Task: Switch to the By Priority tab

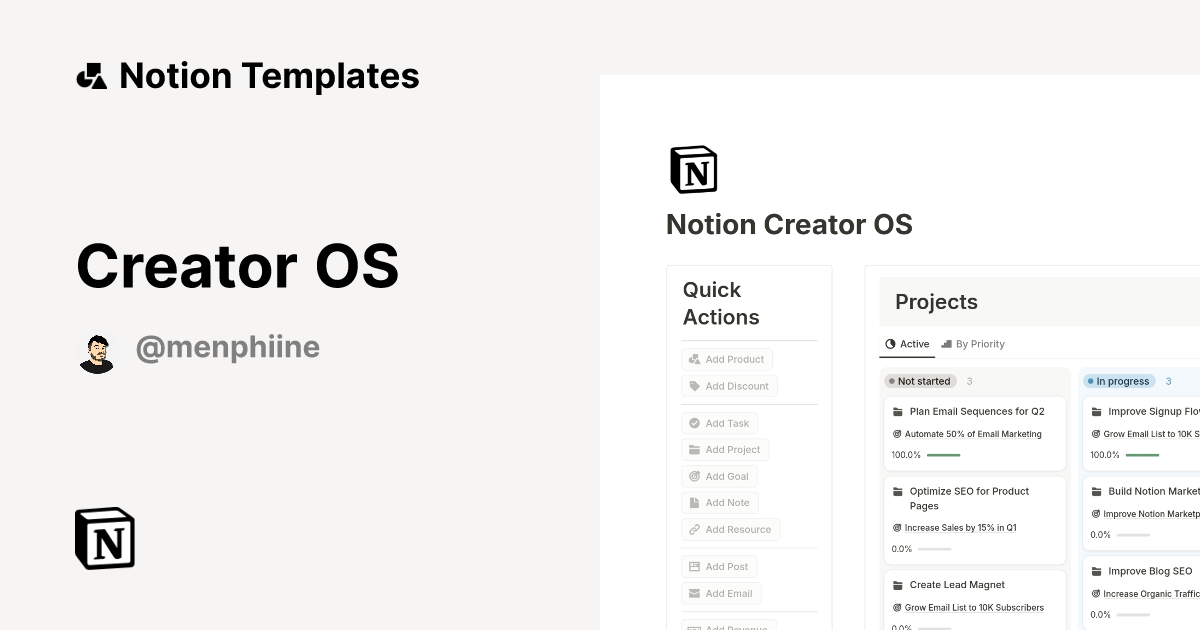Action: (x=973, y=344)
